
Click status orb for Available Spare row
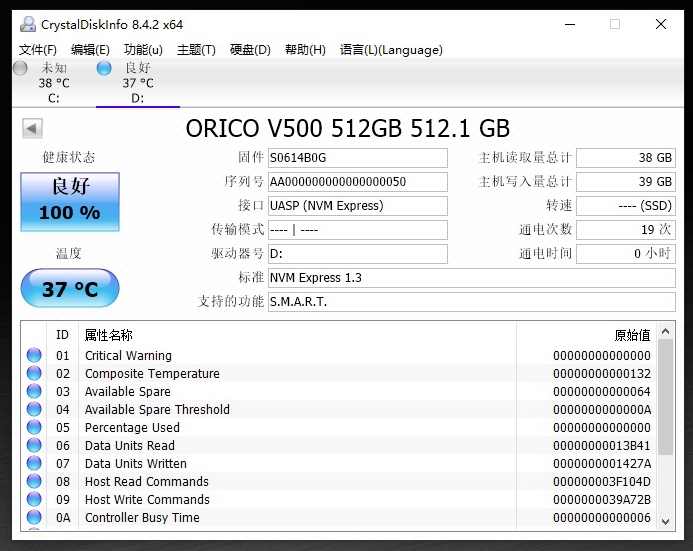coord(34,391)
